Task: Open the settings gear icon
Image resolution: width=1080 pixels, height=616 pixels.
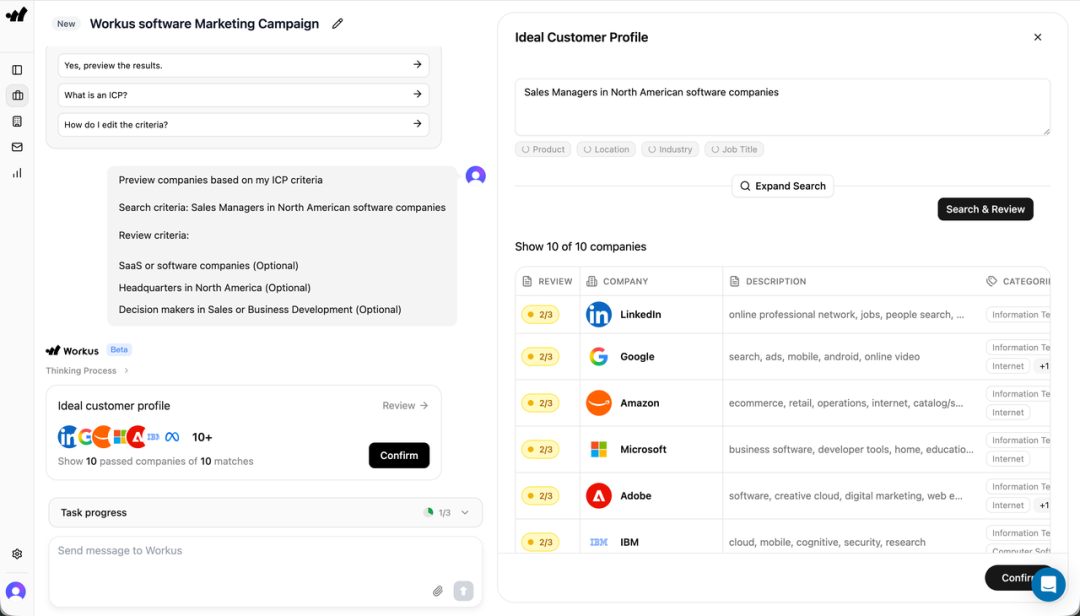Action: click(x=17, y=554)
